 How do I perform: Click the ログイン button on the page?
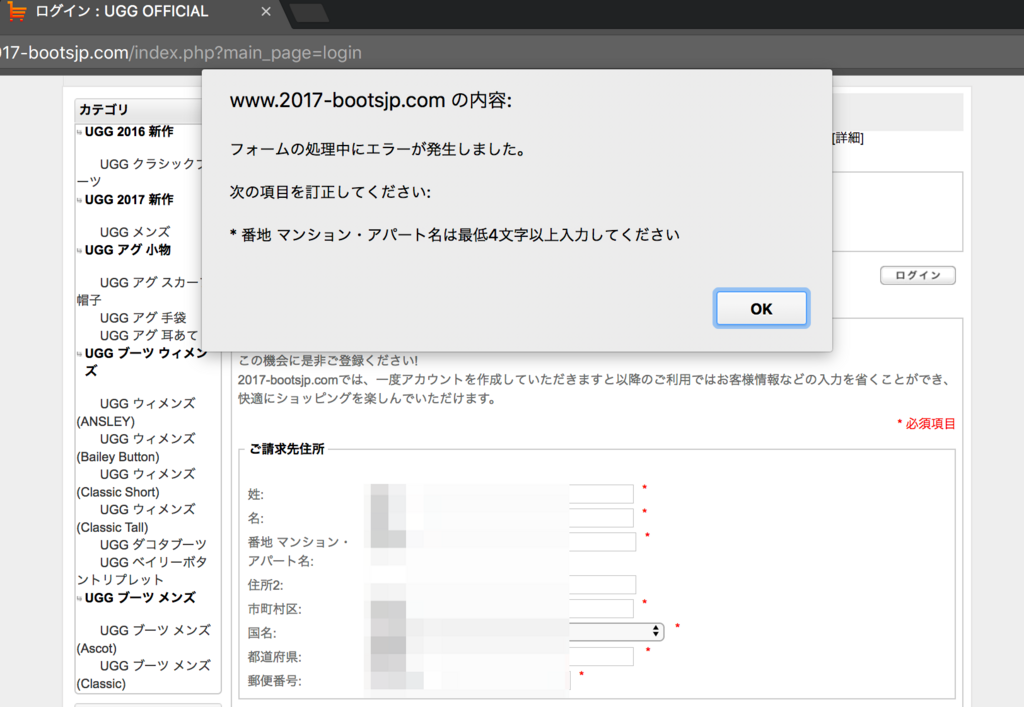918,275
